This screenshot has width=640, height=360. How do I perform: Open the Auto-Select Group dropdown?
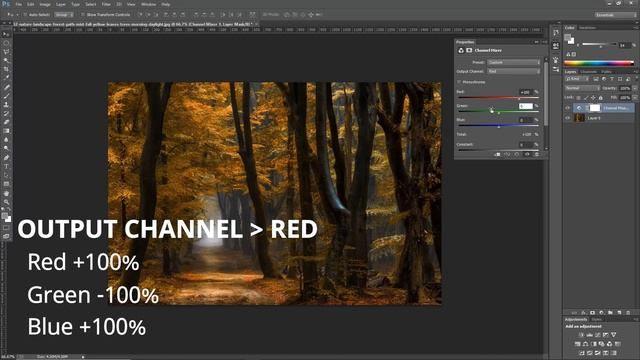64,15
